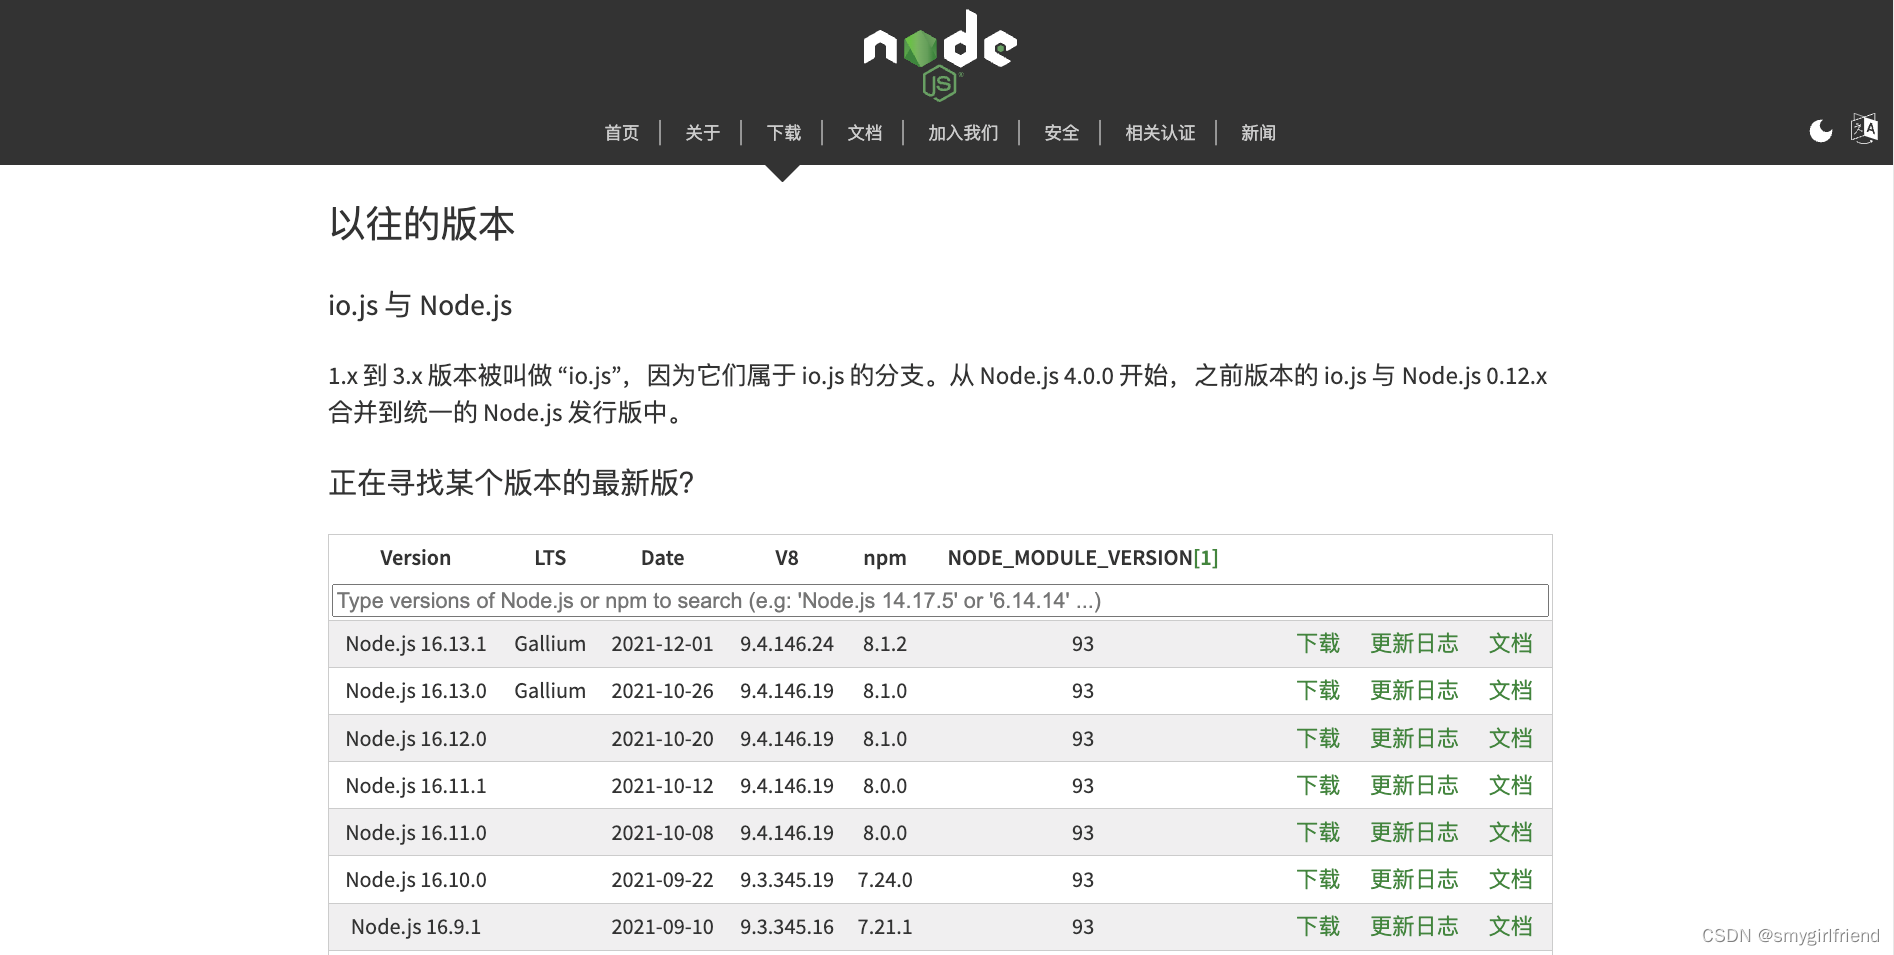Download Node.js 16.13.0
The width and height of the screenshot is (1894, 955).
(1318, 691)
